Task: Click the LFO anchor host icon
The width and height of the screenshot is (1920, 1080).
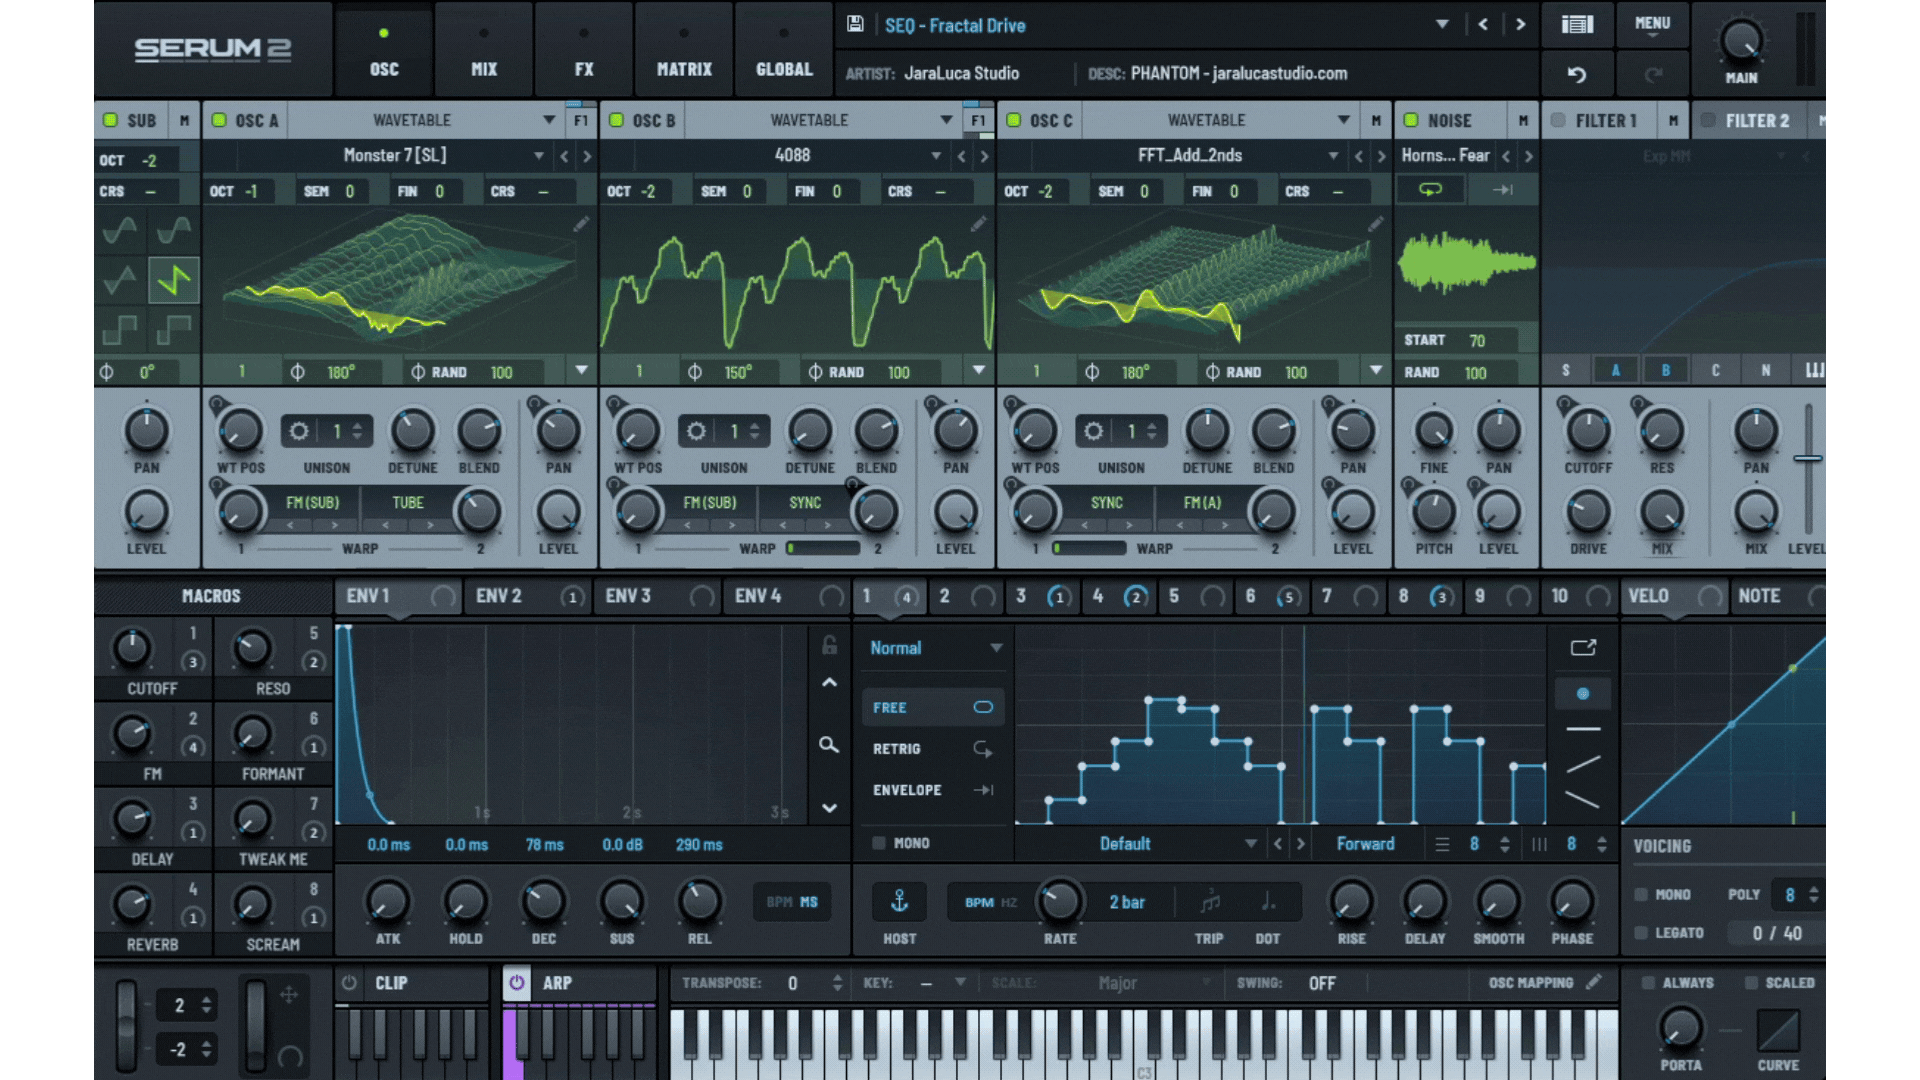Action: (899, 902)
